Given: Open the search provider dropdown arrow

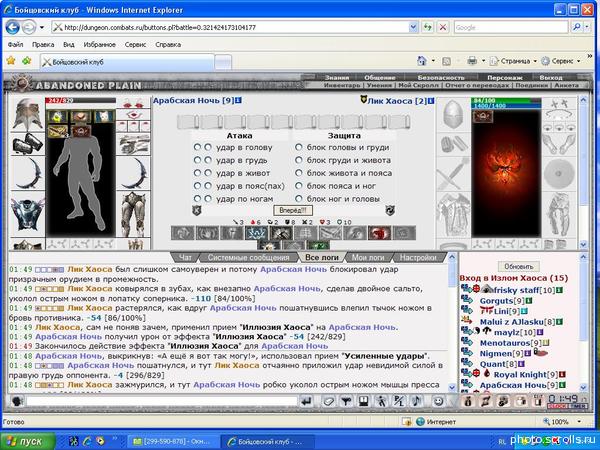Looking at the screenshot, I should click(x=587, y=27).
